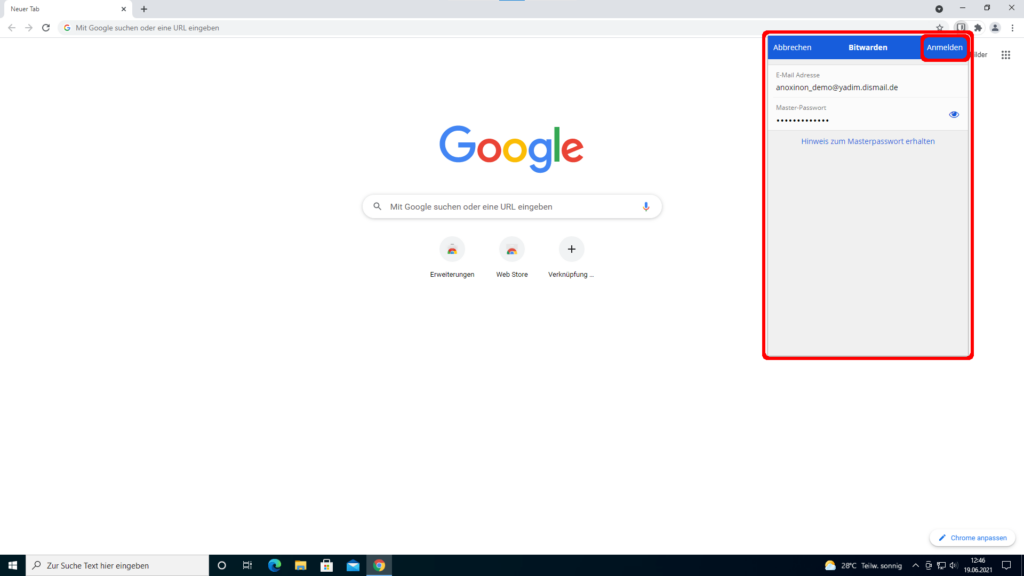
Task: Open Microsoft Store from taskbar
Action: (327, 566)
